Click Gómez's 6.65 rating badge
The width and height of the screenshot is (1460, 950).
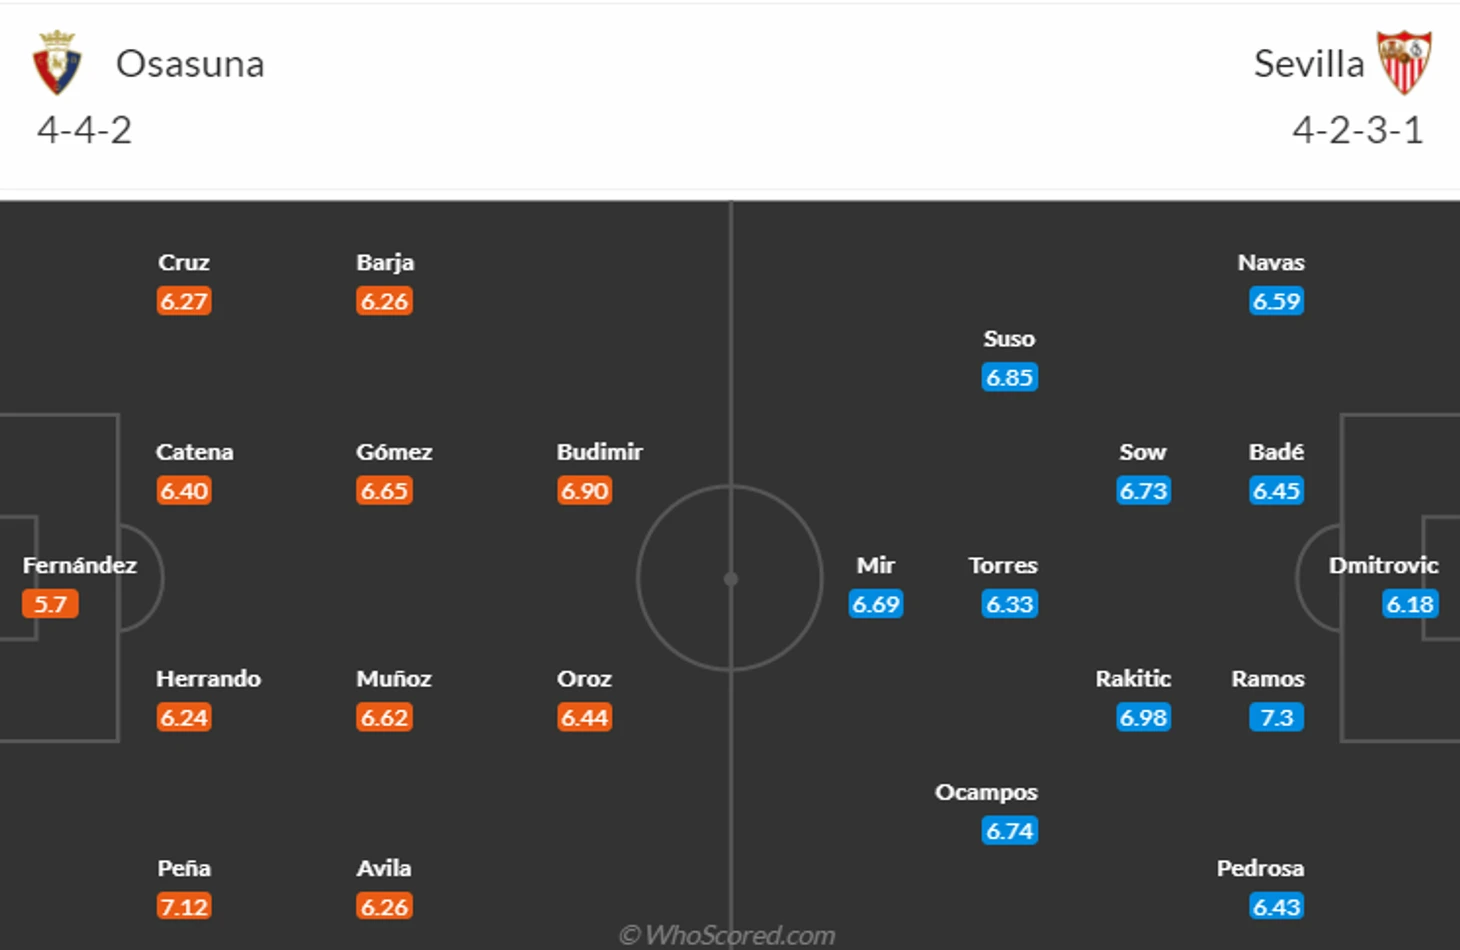tap(385, 491)
